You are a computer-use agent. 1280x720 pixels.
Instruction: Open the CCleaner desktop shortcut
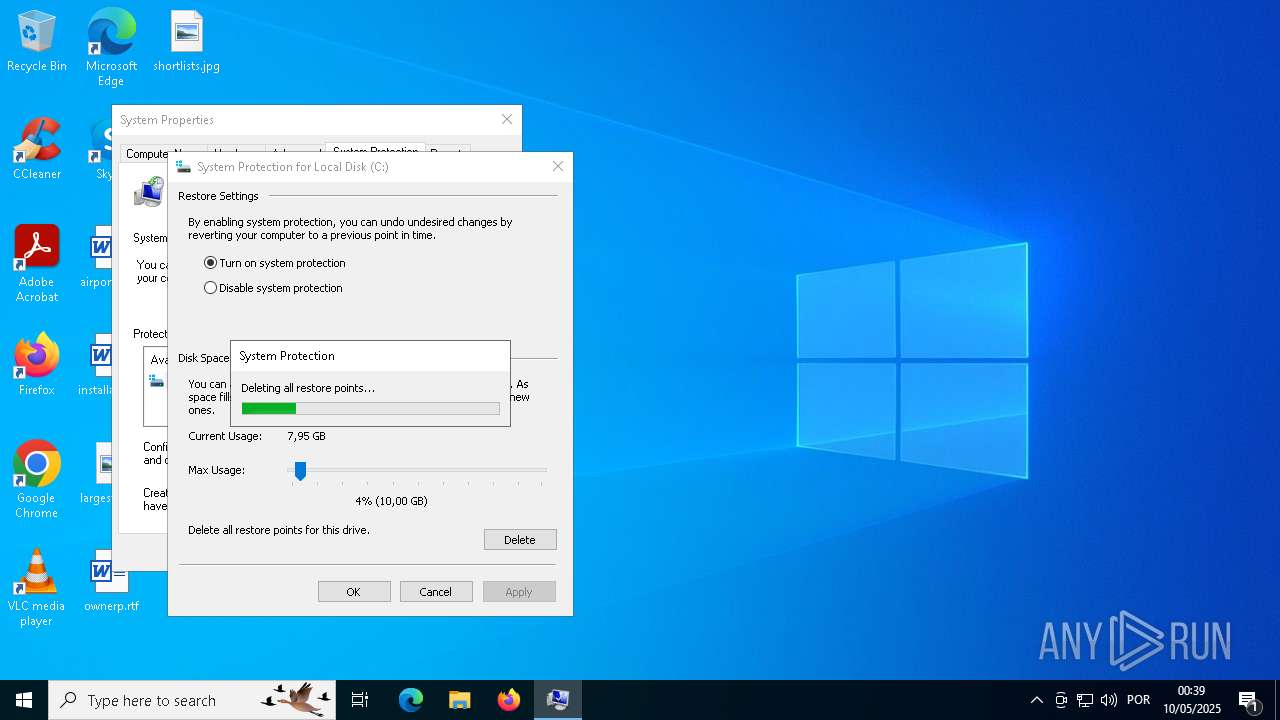click(x=37, y=150)
